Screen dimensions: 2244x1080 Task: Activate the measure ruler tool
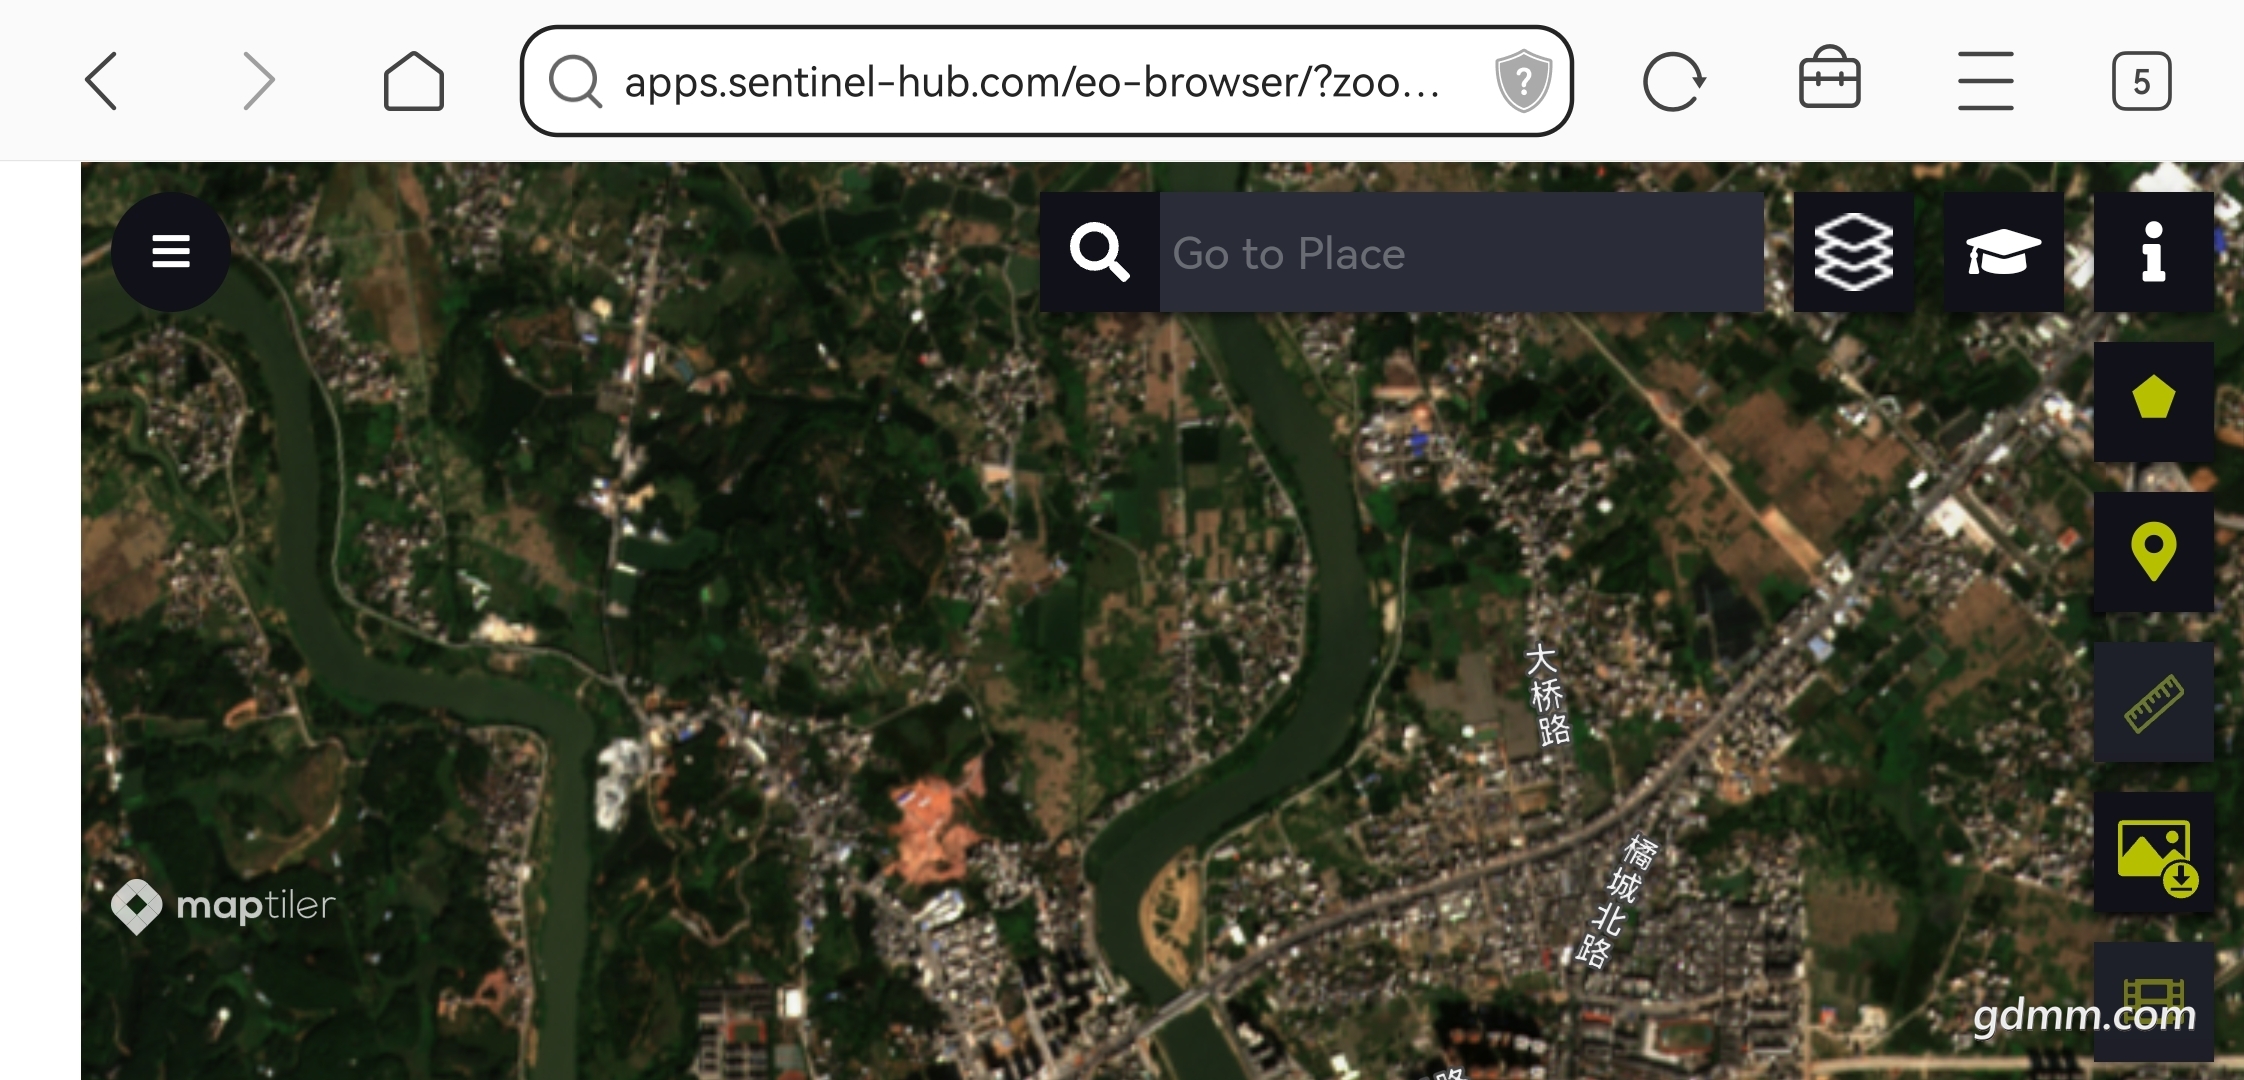(2153, 701)
